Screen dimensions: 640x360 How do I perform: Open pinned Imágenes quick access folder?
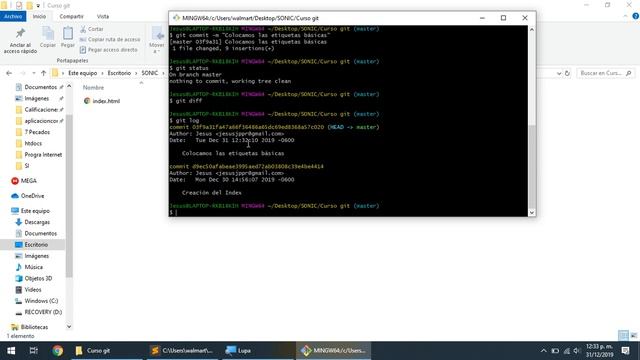pos(36,98)
